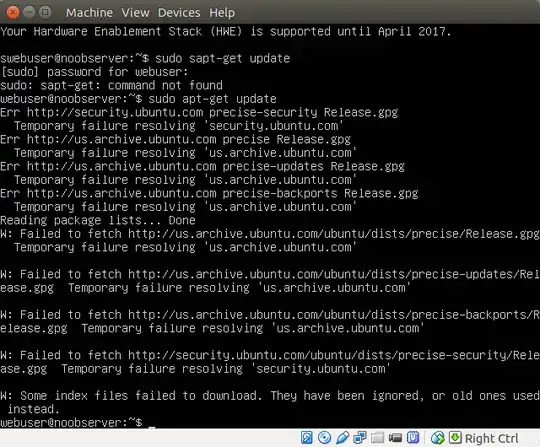This screenshot has height=447, width=540.
Task: Minimize the virtual machine window
Action: click(29, 12)
